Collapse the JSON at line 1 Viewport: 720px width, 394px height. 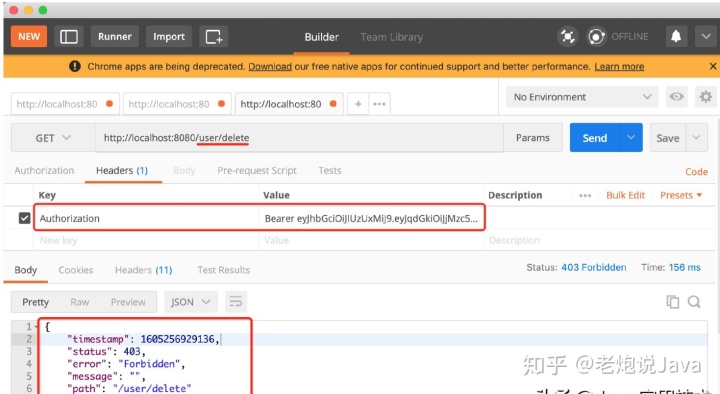[36, 326]
